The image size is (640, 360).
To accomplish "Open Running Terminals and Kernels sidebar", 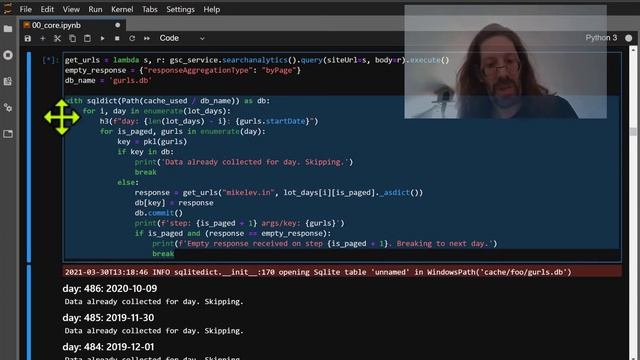I will pyautogui.click(x=8, y=55).
